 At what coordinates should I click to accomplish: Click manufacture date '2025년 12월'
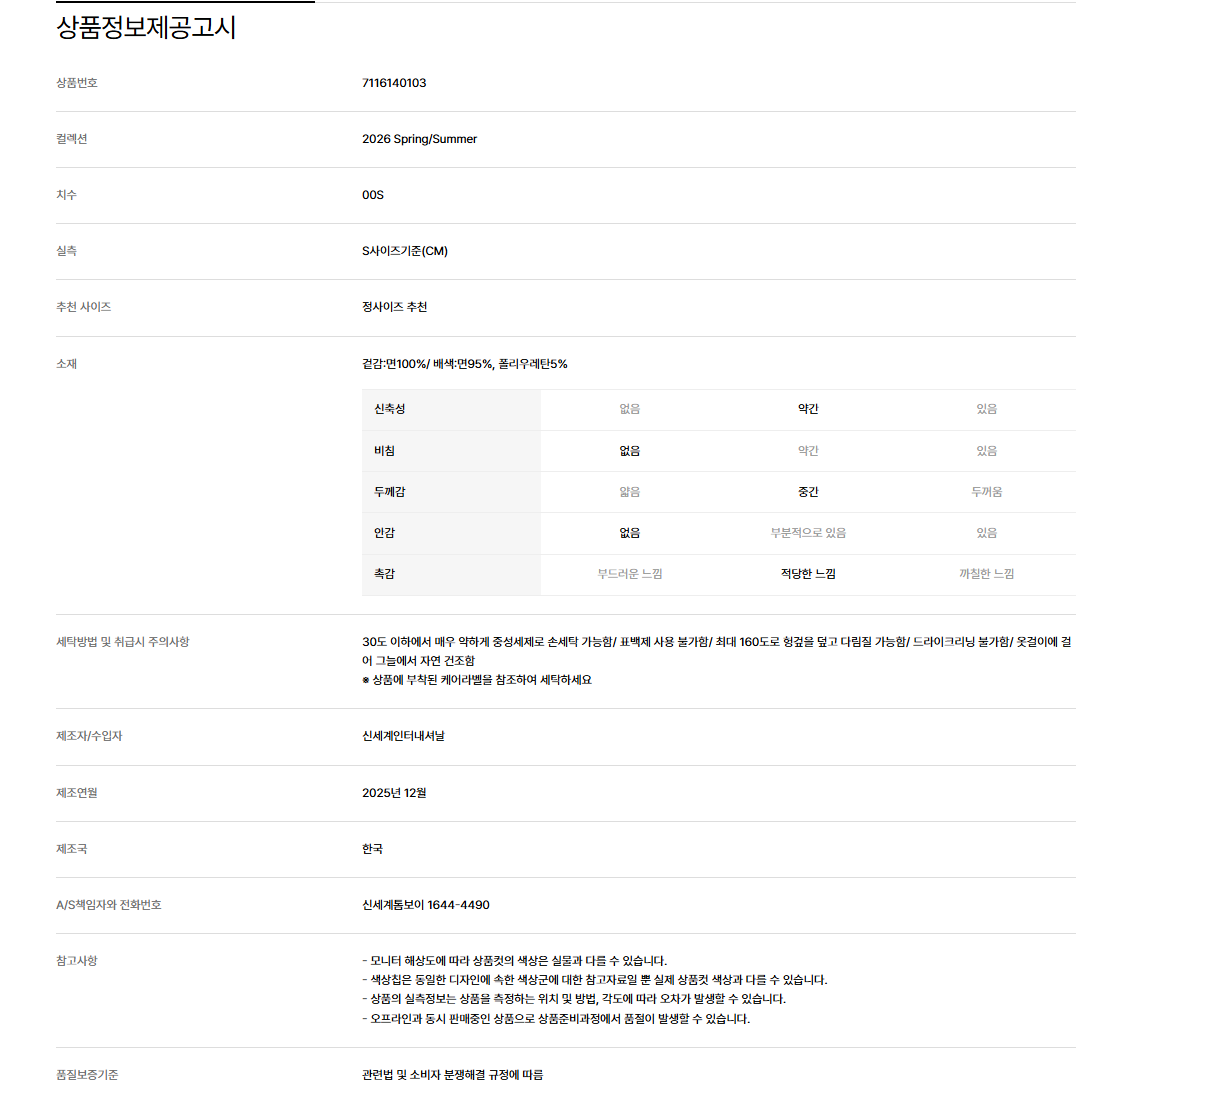pos(394,793)
